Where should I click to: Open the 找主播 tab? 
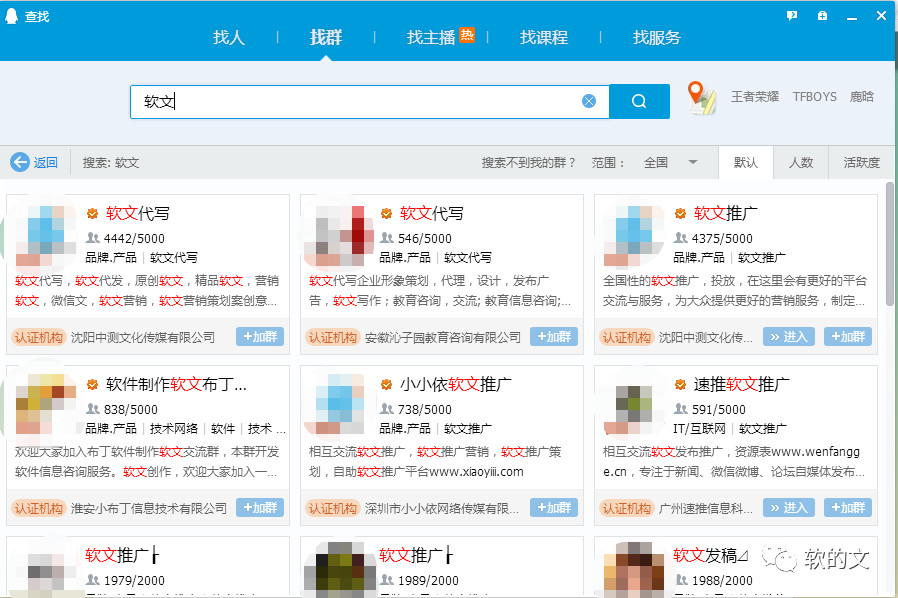point(431,38)
